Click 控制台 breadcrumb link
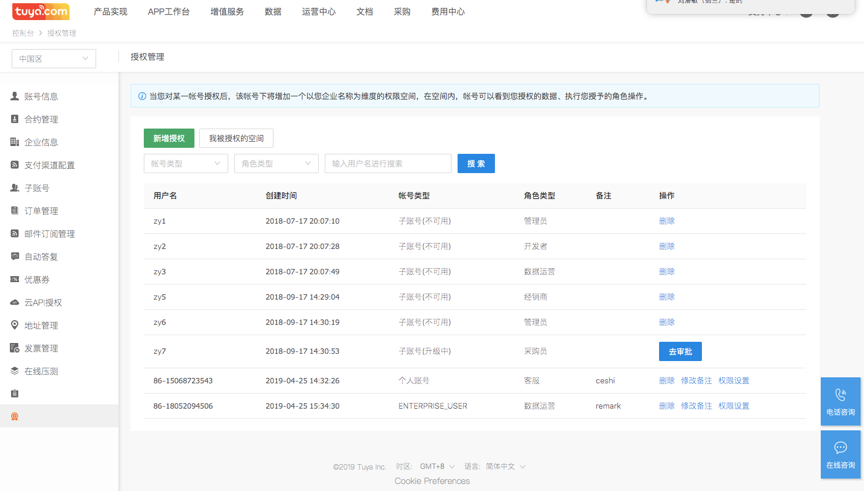Viewport: 864px width, 491px height. pos(23,33)
